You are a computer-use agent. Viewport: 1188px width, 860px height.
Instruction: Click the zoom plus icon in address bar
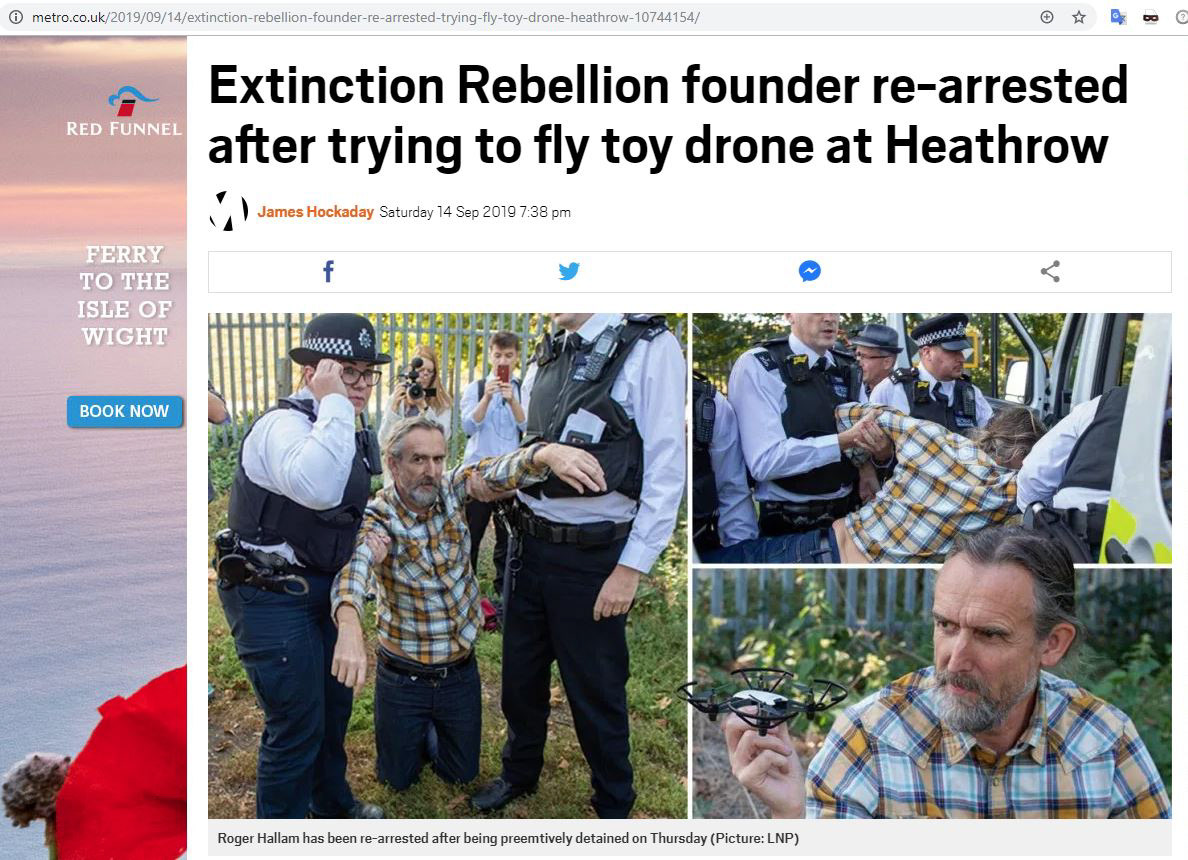(x=1047, y=17)
